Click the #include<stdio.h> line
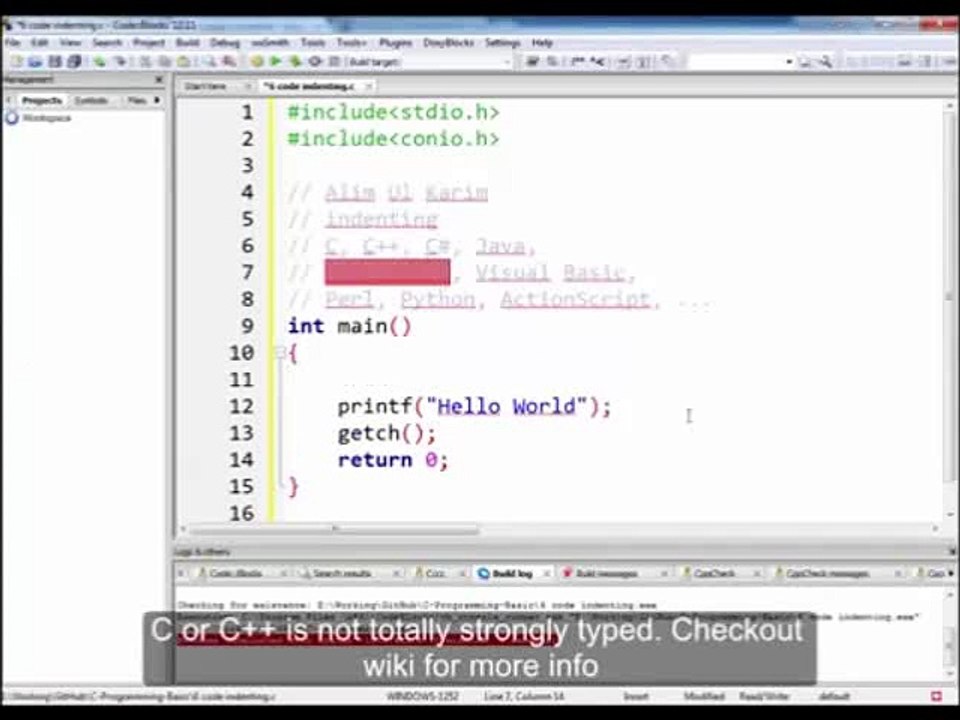Image resolution: width=960 pixels, height=720 pixels. tap(393, 112)
